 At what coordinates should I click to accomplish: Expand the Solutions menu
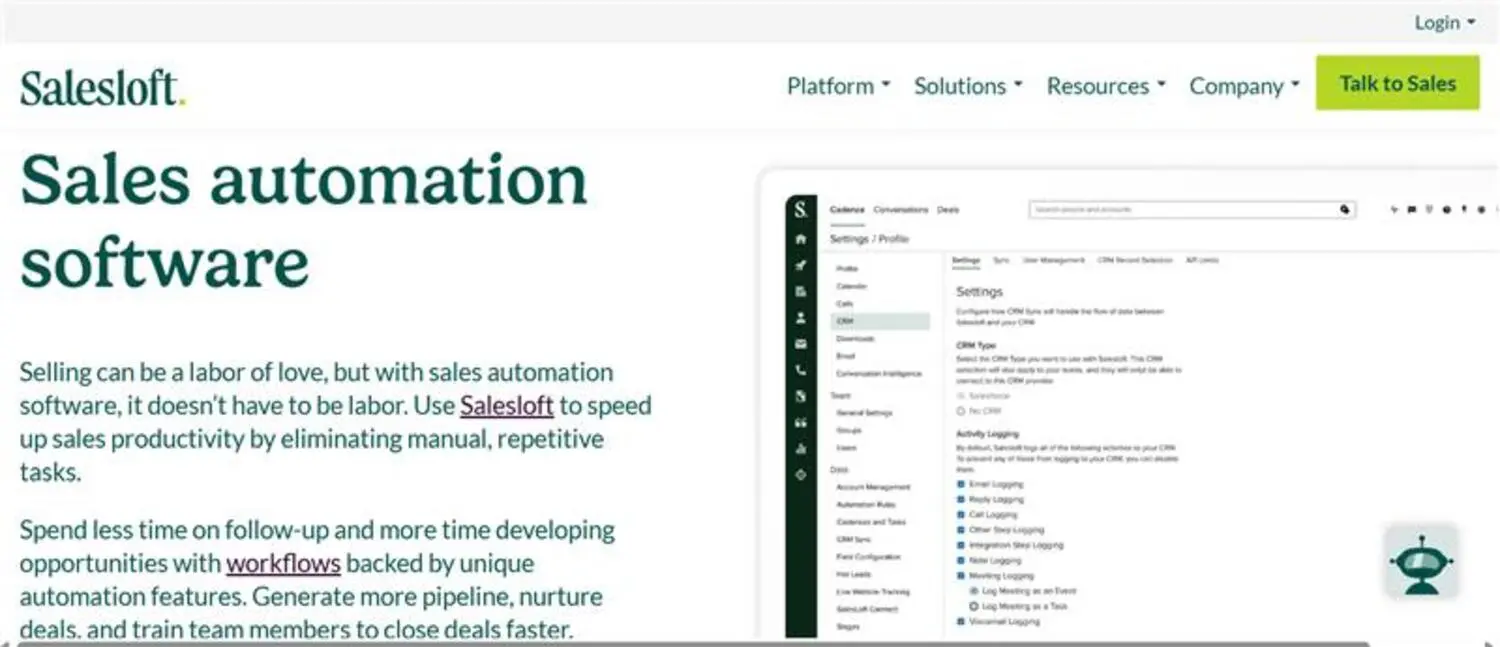tap(968, 86)
